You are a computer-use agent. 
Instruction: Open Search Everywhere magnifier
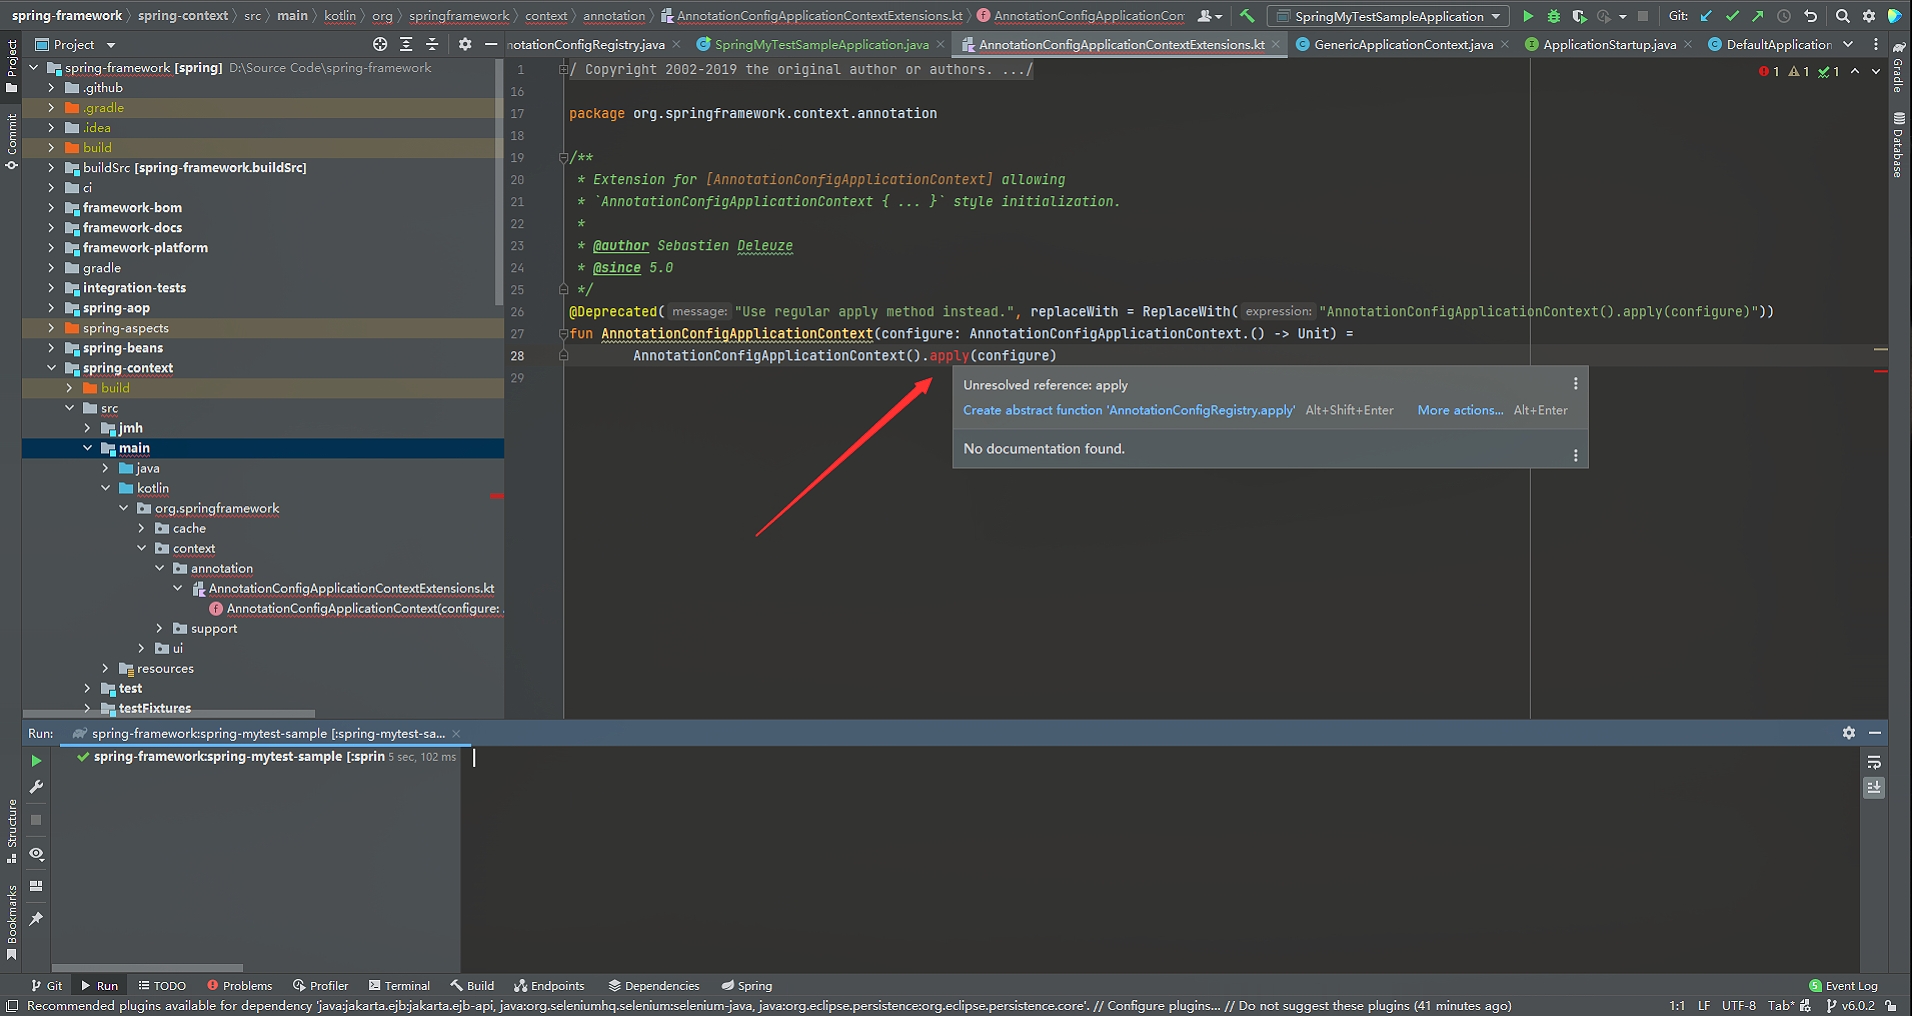pos(1841,16)
